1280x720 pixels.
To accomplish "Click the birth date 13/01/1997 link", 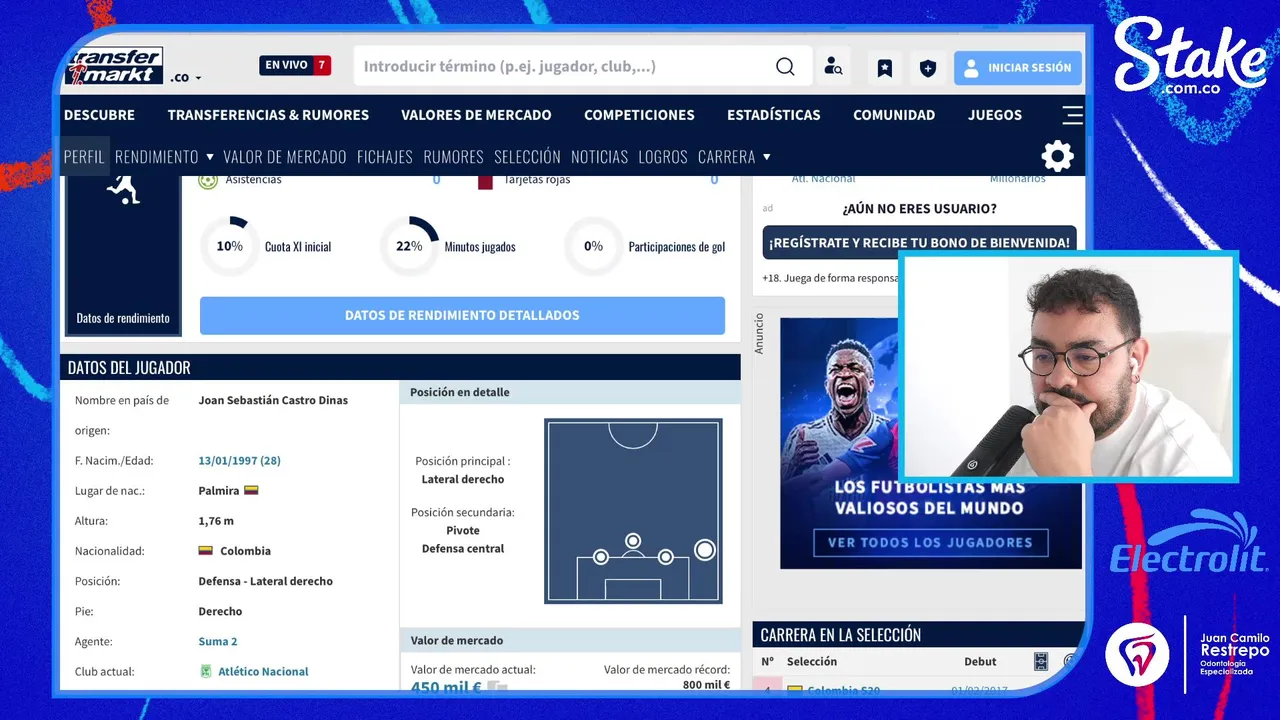I will pos(239,461).
